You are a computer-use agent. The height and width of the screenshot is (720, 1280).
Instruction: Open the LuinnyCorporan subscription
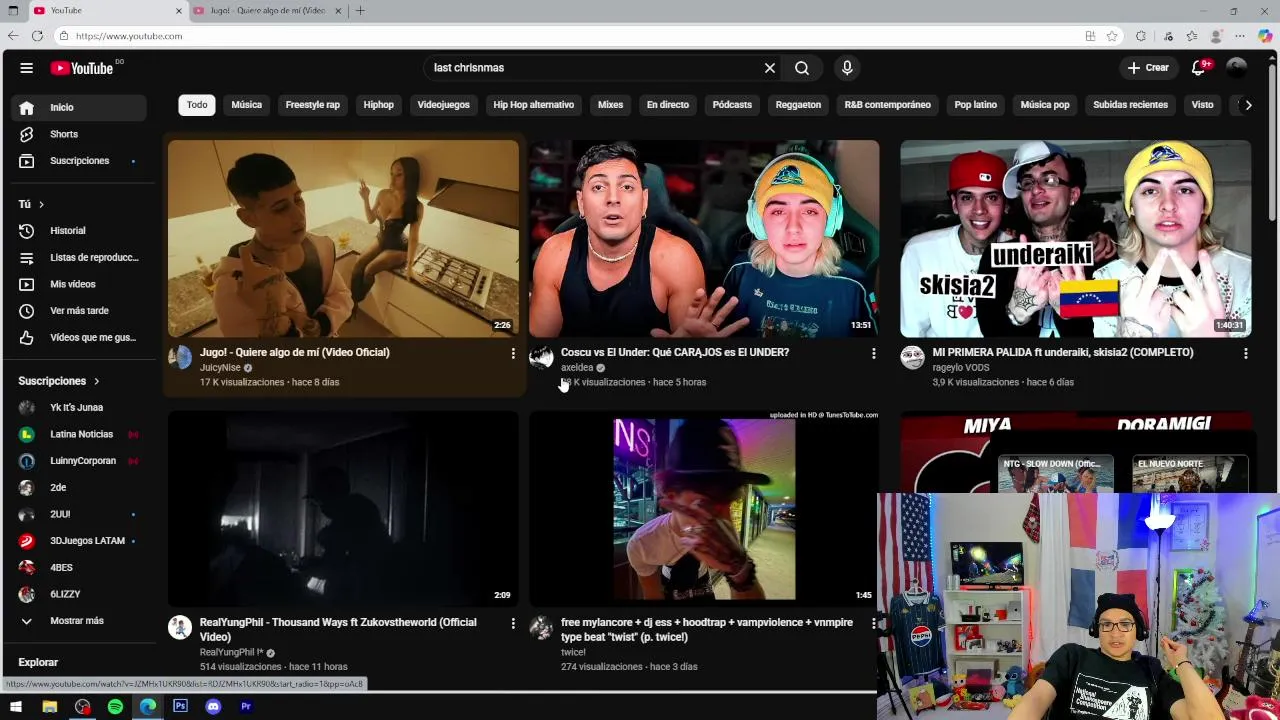[x=80, y=461]
